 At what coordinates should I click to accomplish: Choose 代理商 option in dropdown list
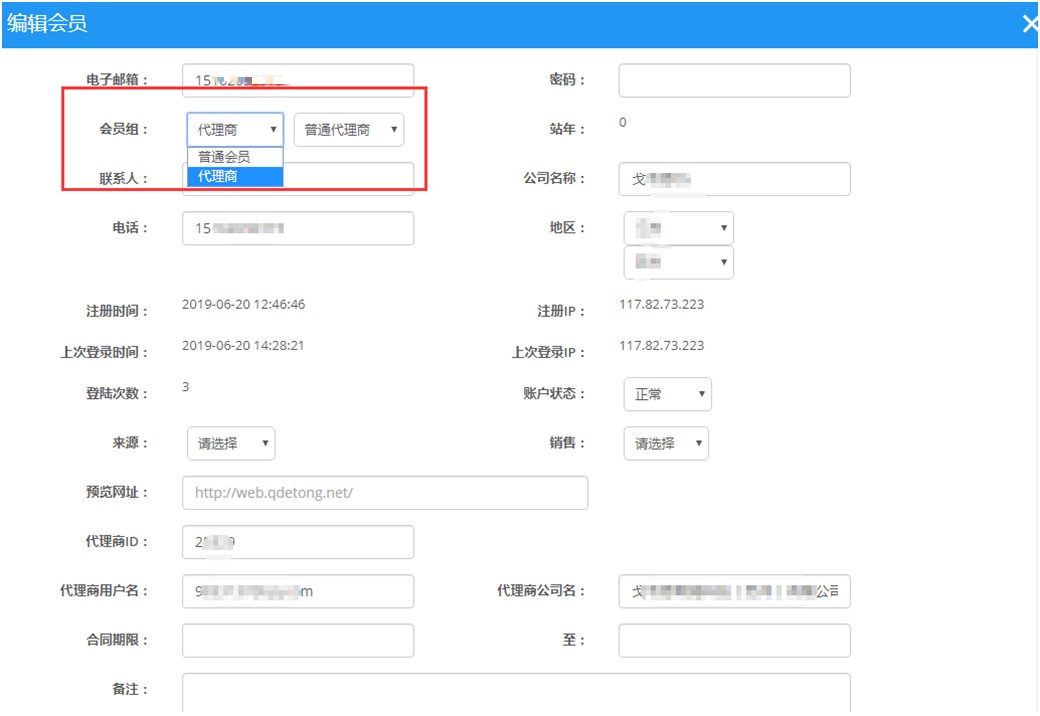(x=235, y=177)
